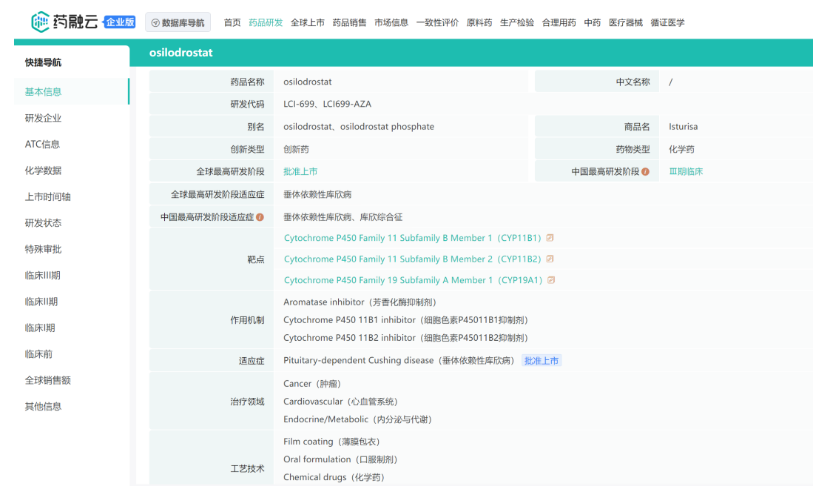Jump to 上市时间轴 section
Screen dimensions: 814x492
coord(47,197)
